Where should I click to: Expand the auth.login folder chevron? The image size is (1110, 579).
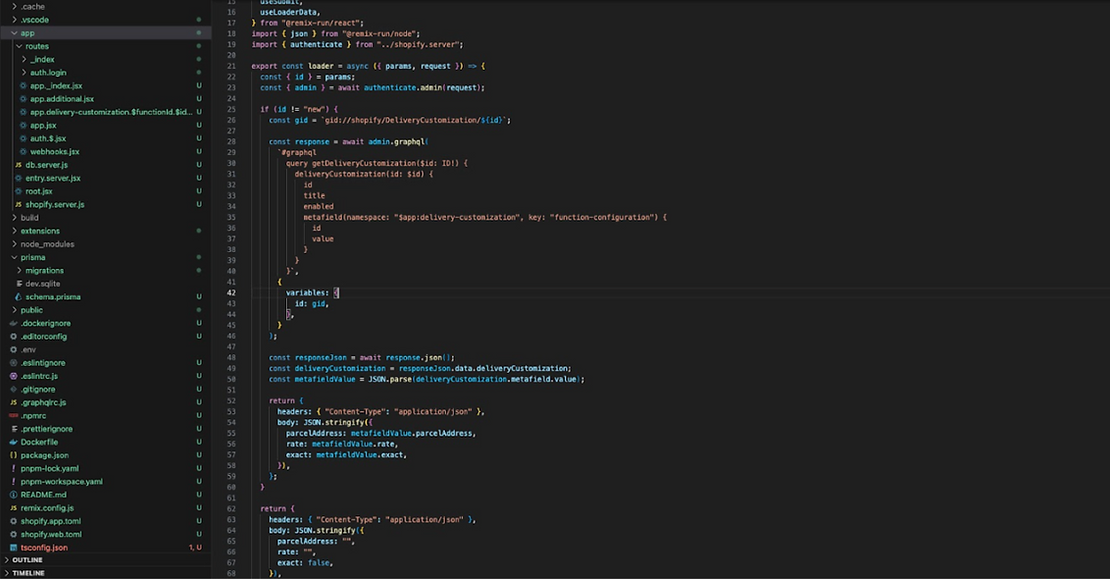pyautogui.click(x=24, y=73)
